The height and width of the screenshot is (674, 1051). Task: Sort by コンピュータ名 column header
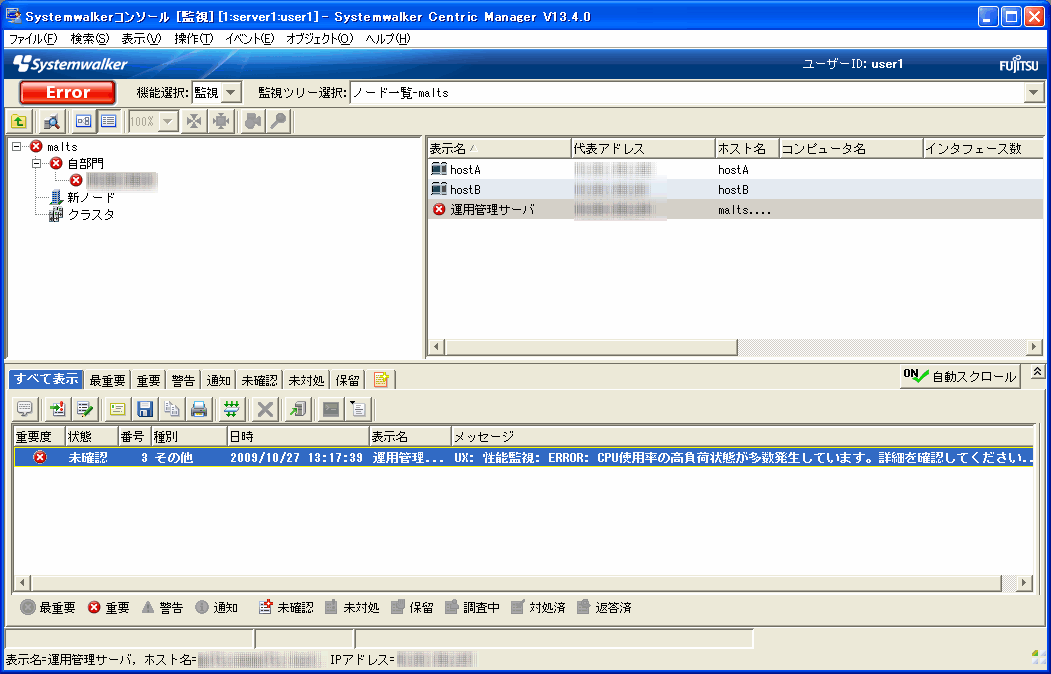851,148
